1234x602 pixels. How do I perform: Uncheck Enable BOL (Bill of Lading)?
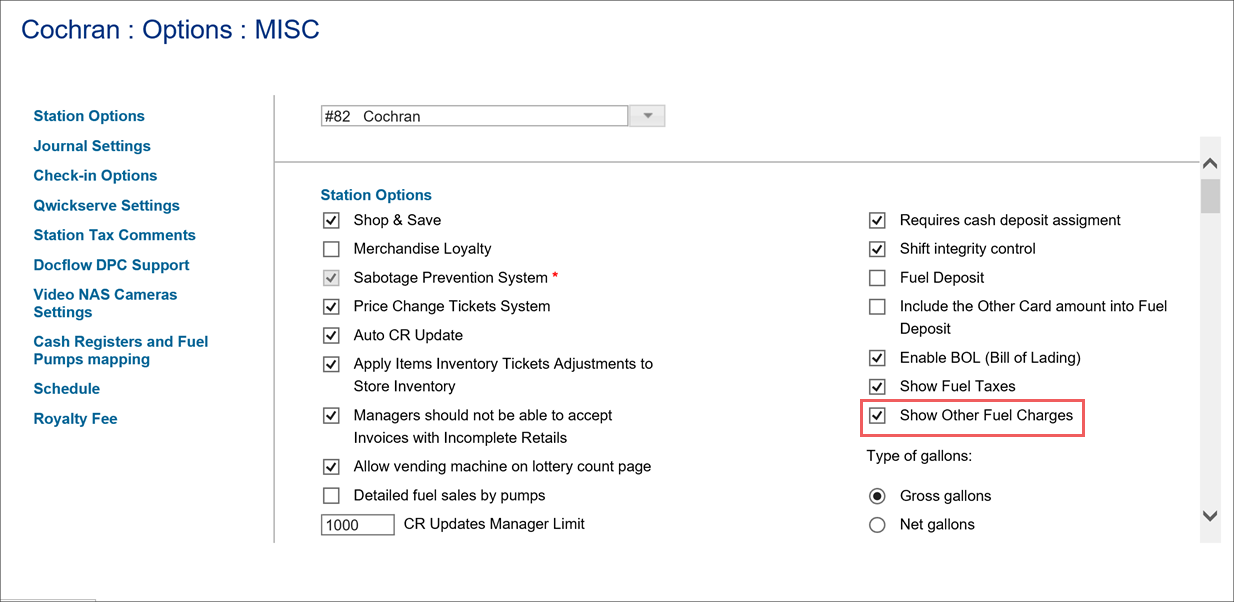(x=877, y=357)
